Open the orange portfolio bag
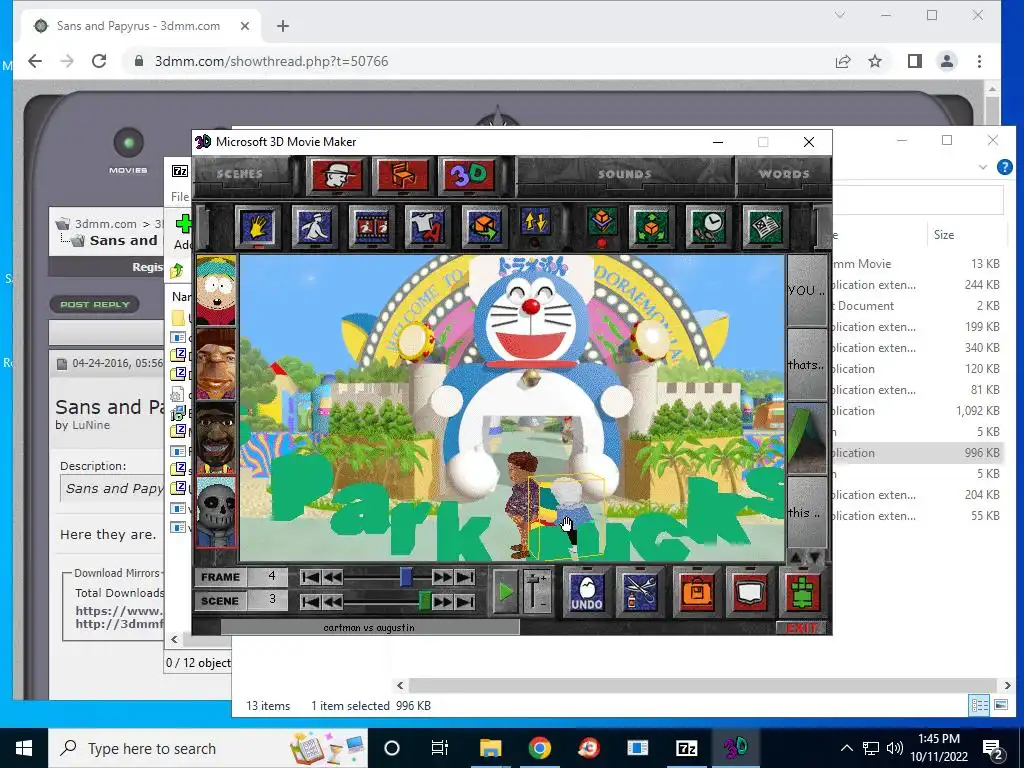Image resolution: width=1024 pixels, height=768 pixels. (697, 593)
